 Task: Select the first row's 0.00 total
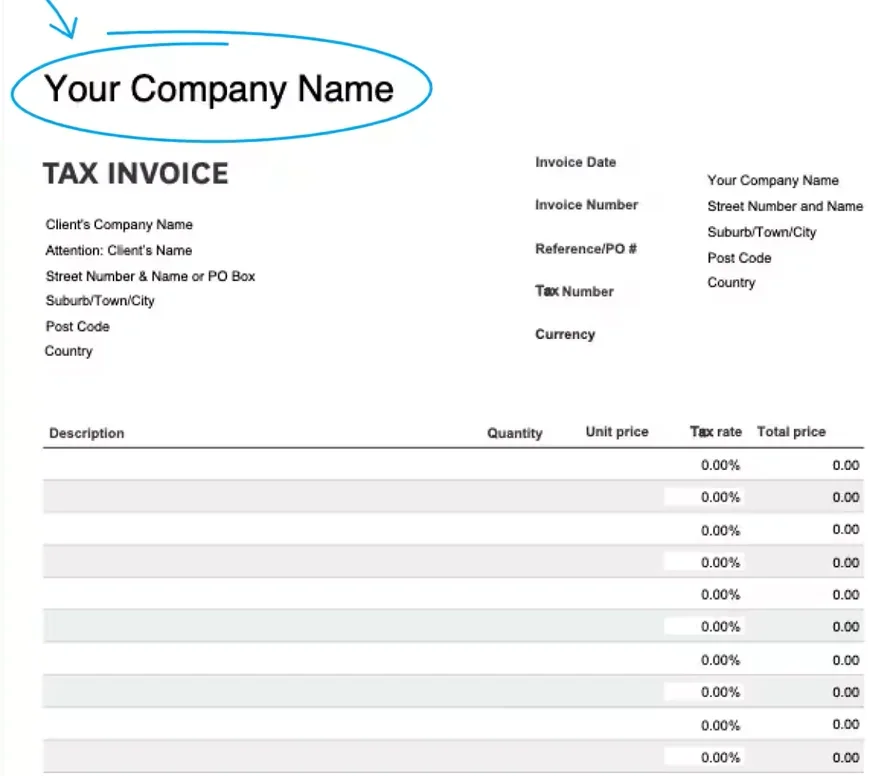coord(845,465)
